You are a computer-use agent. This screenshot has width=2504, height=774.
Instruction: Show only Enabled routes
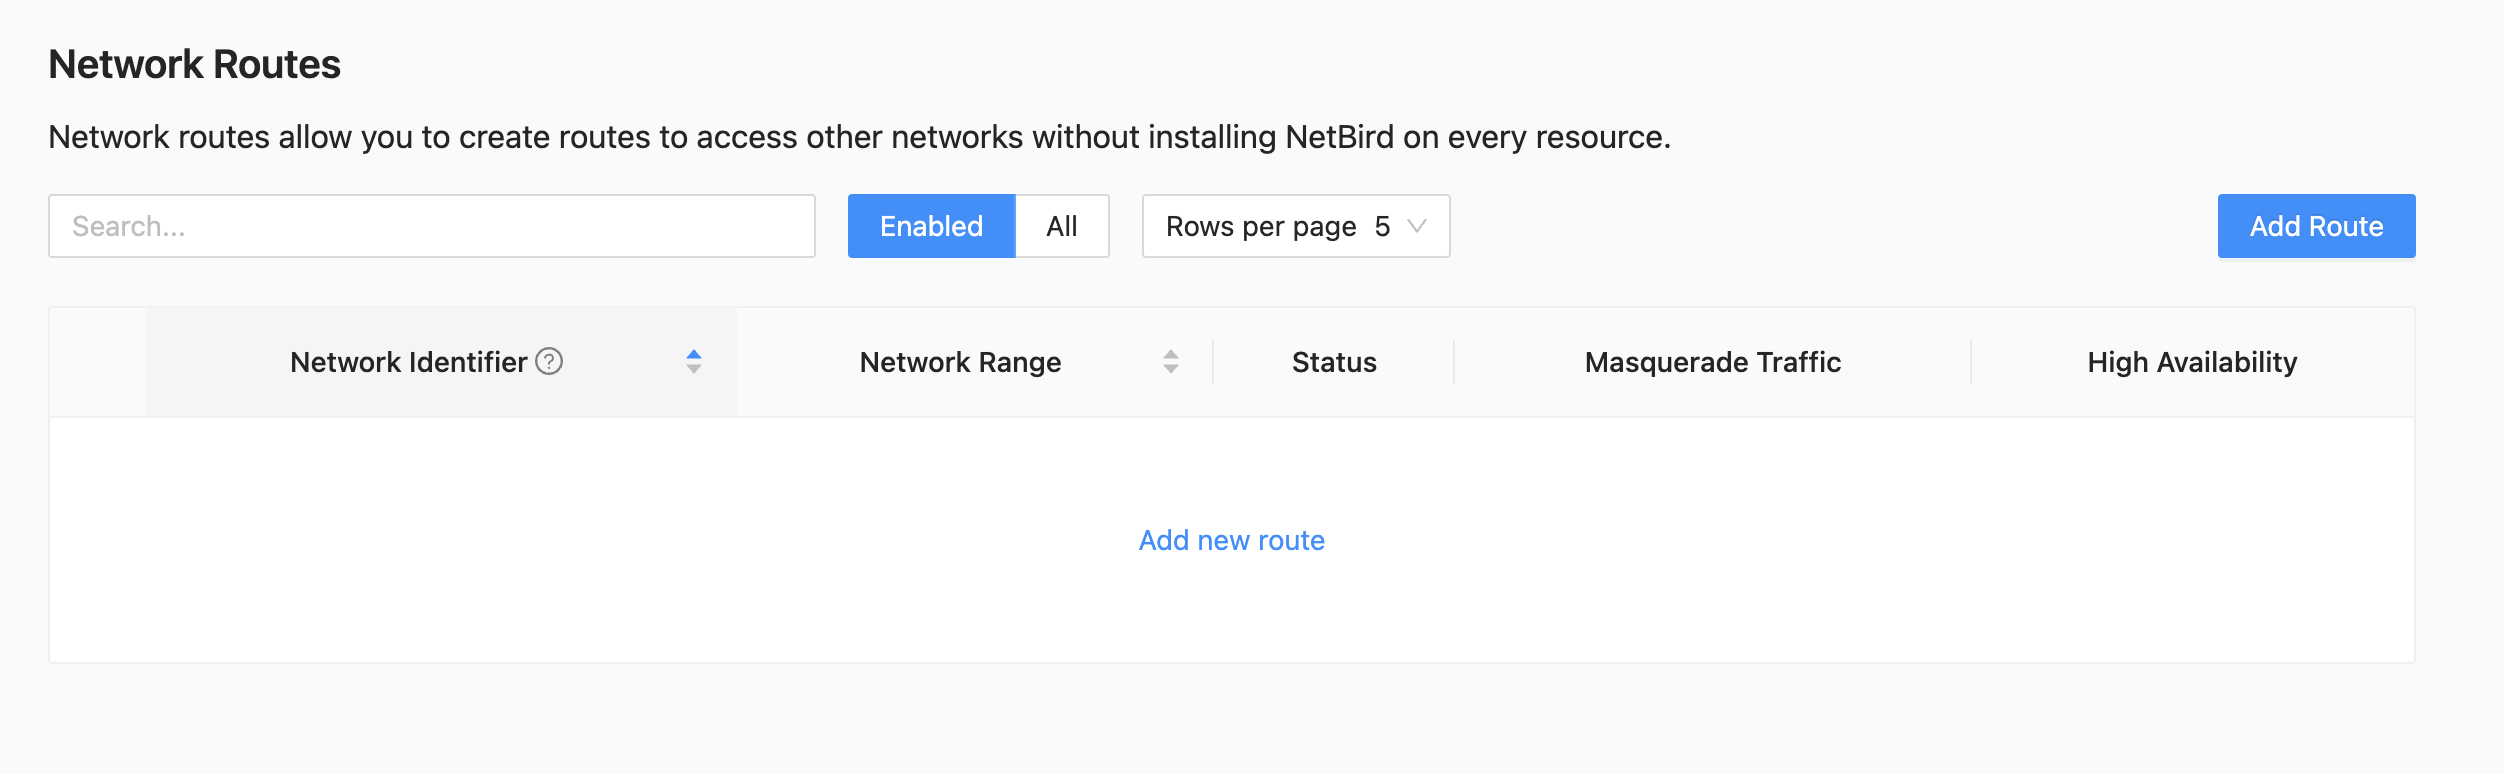931,226
